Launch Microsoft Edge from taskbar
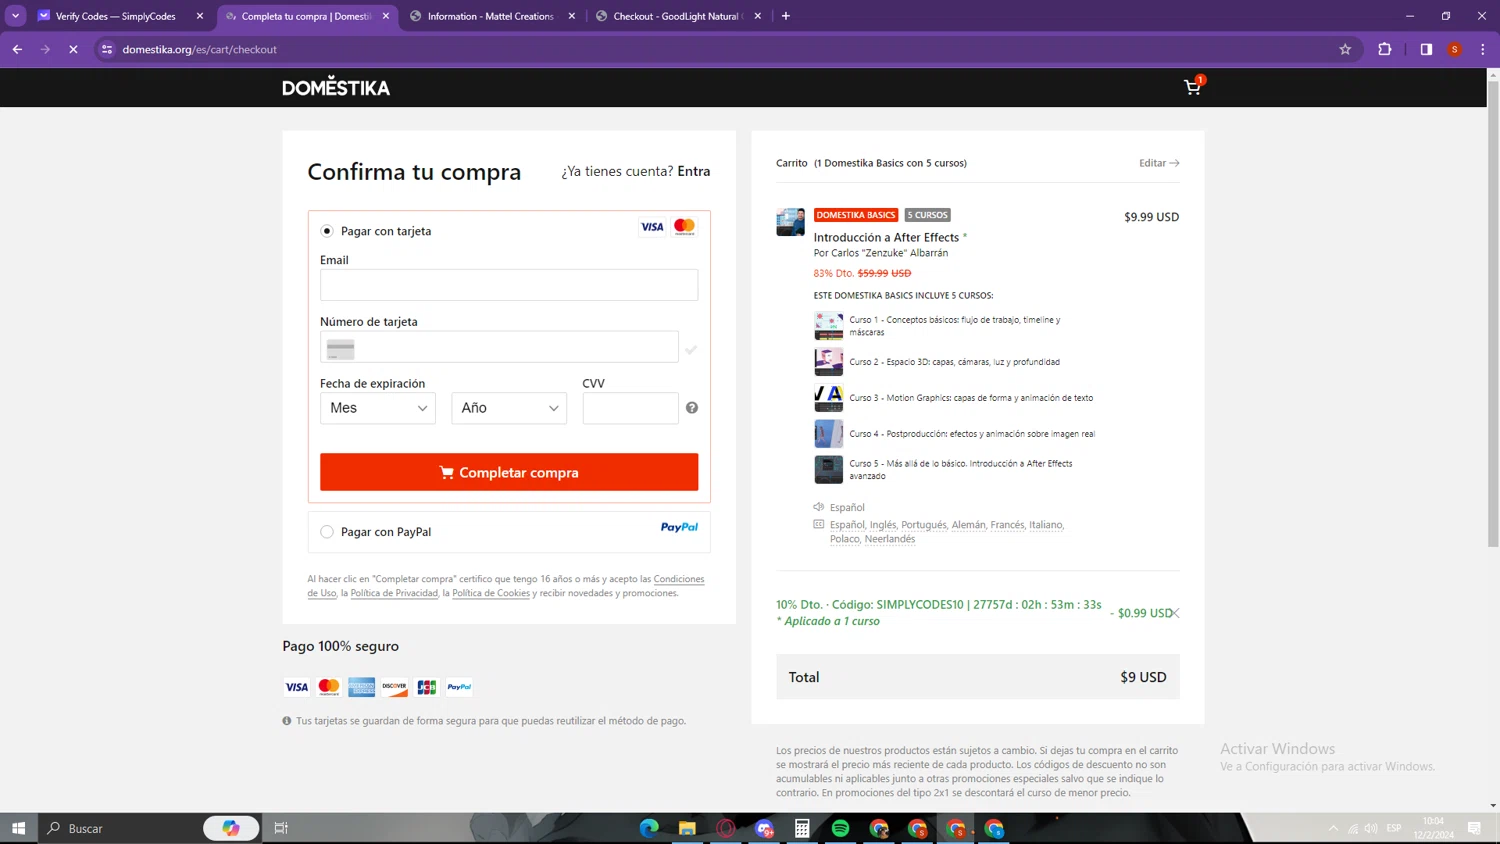1500x844 pixels. click(649, 828)
